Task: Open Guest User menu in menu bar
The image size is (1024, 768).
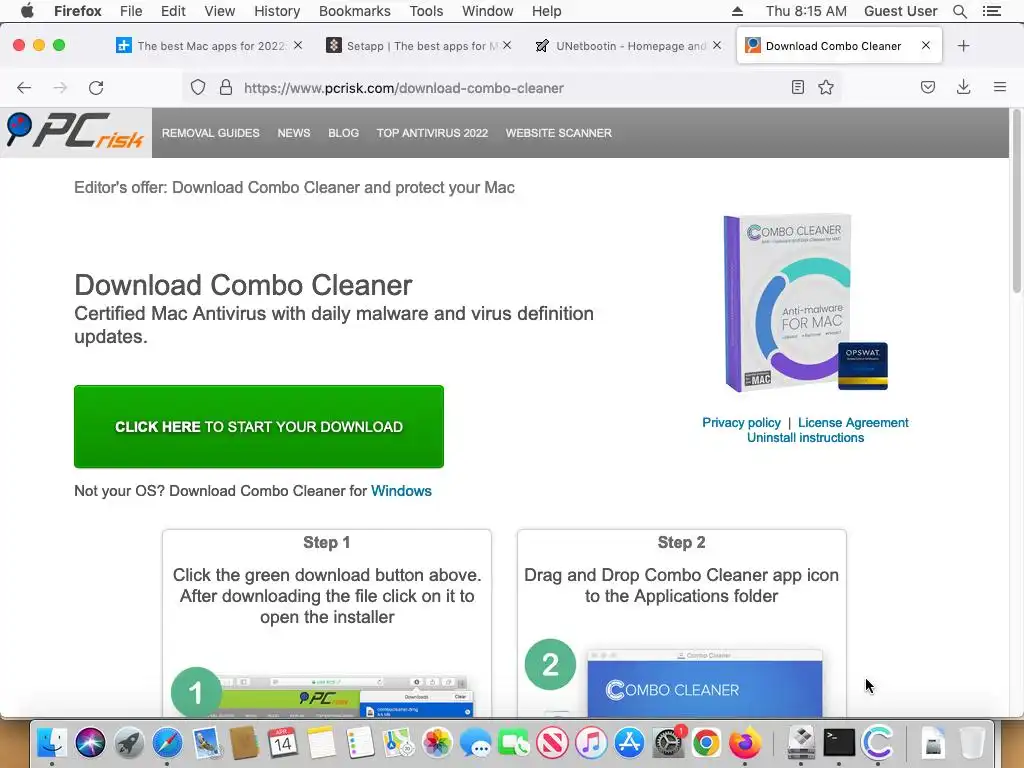Action: [901, 11]
